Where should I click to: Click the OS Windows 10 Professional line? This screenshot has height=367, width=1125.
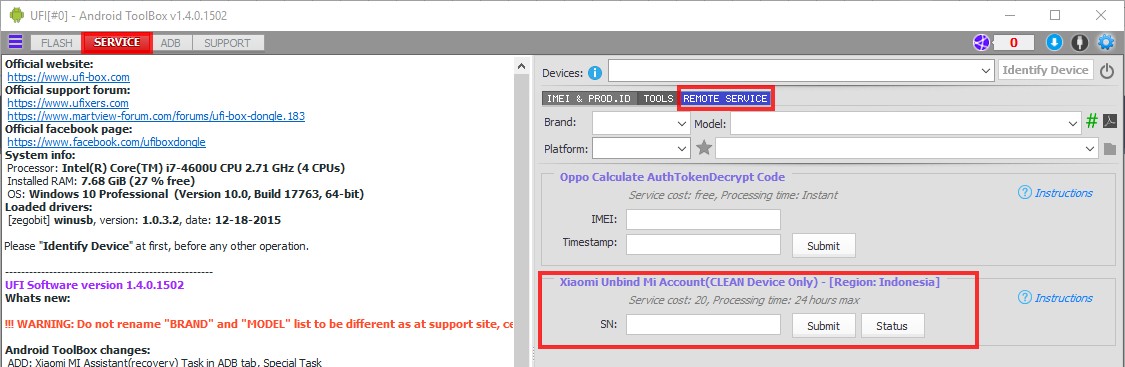coord(185,194)
